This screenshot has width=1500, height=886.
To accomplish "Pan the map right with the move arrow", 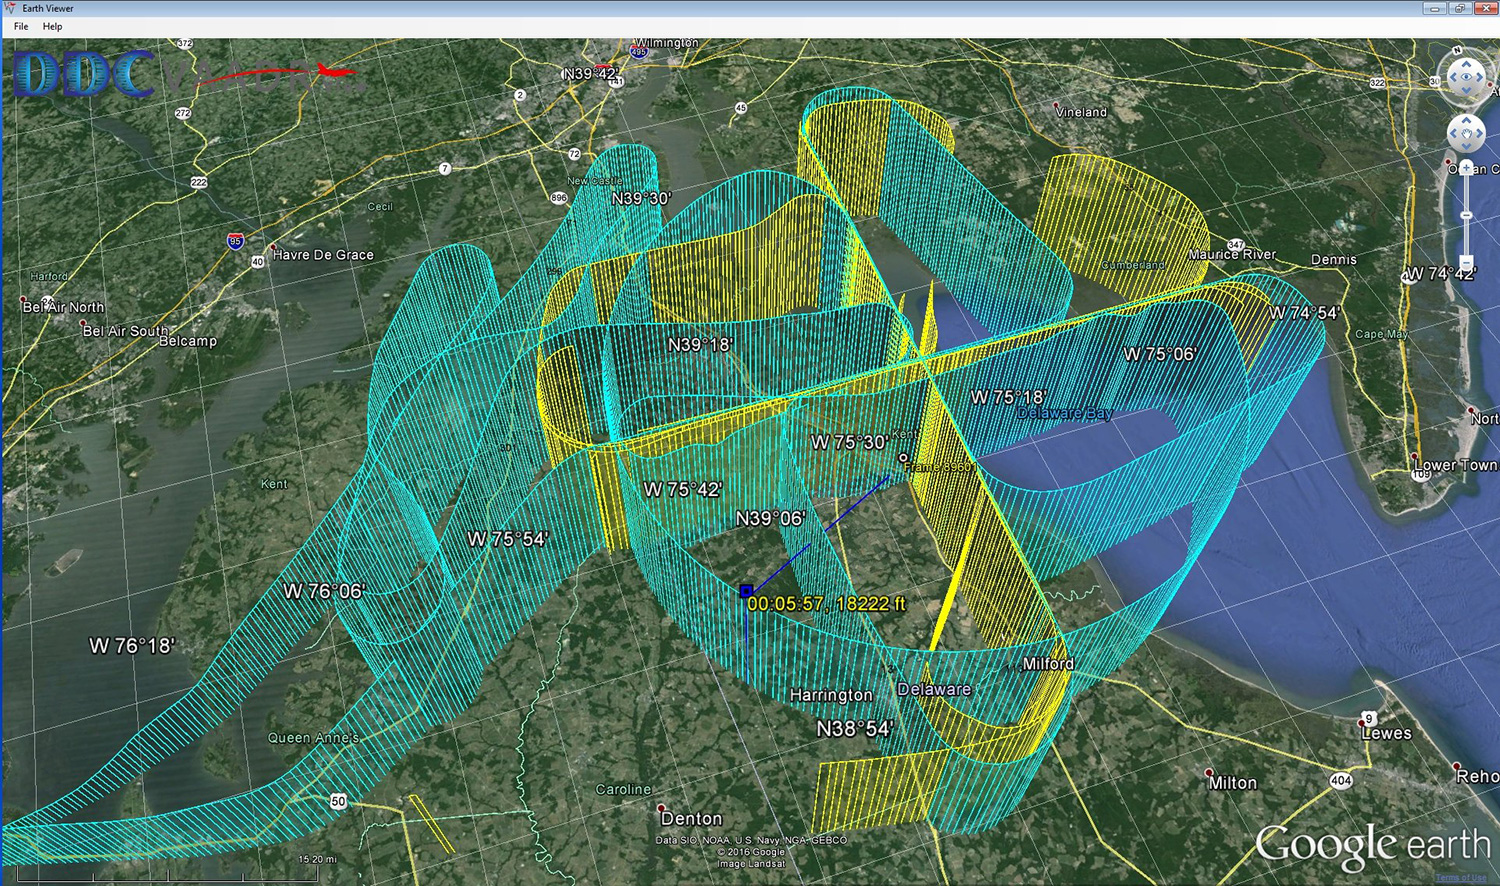I will 1481,132.
